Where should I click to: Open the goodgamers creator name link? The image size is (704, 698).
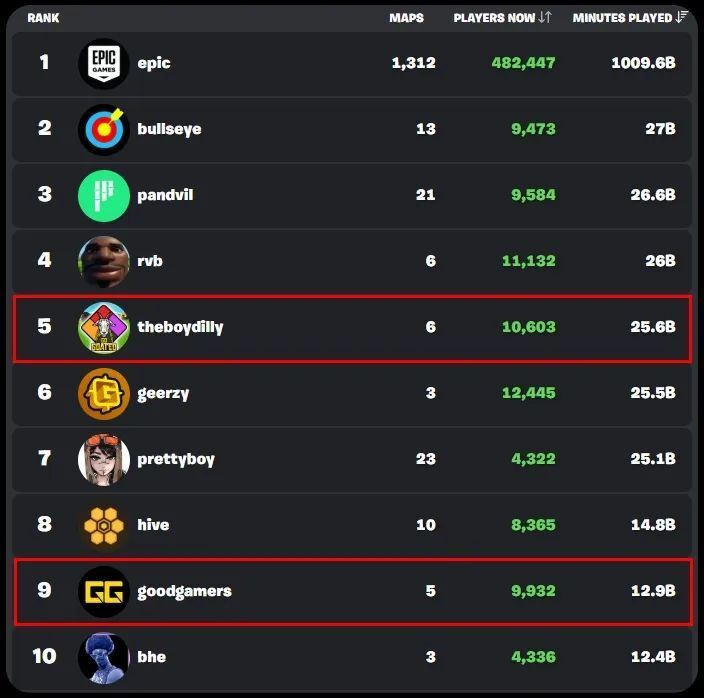click(184, 591)
